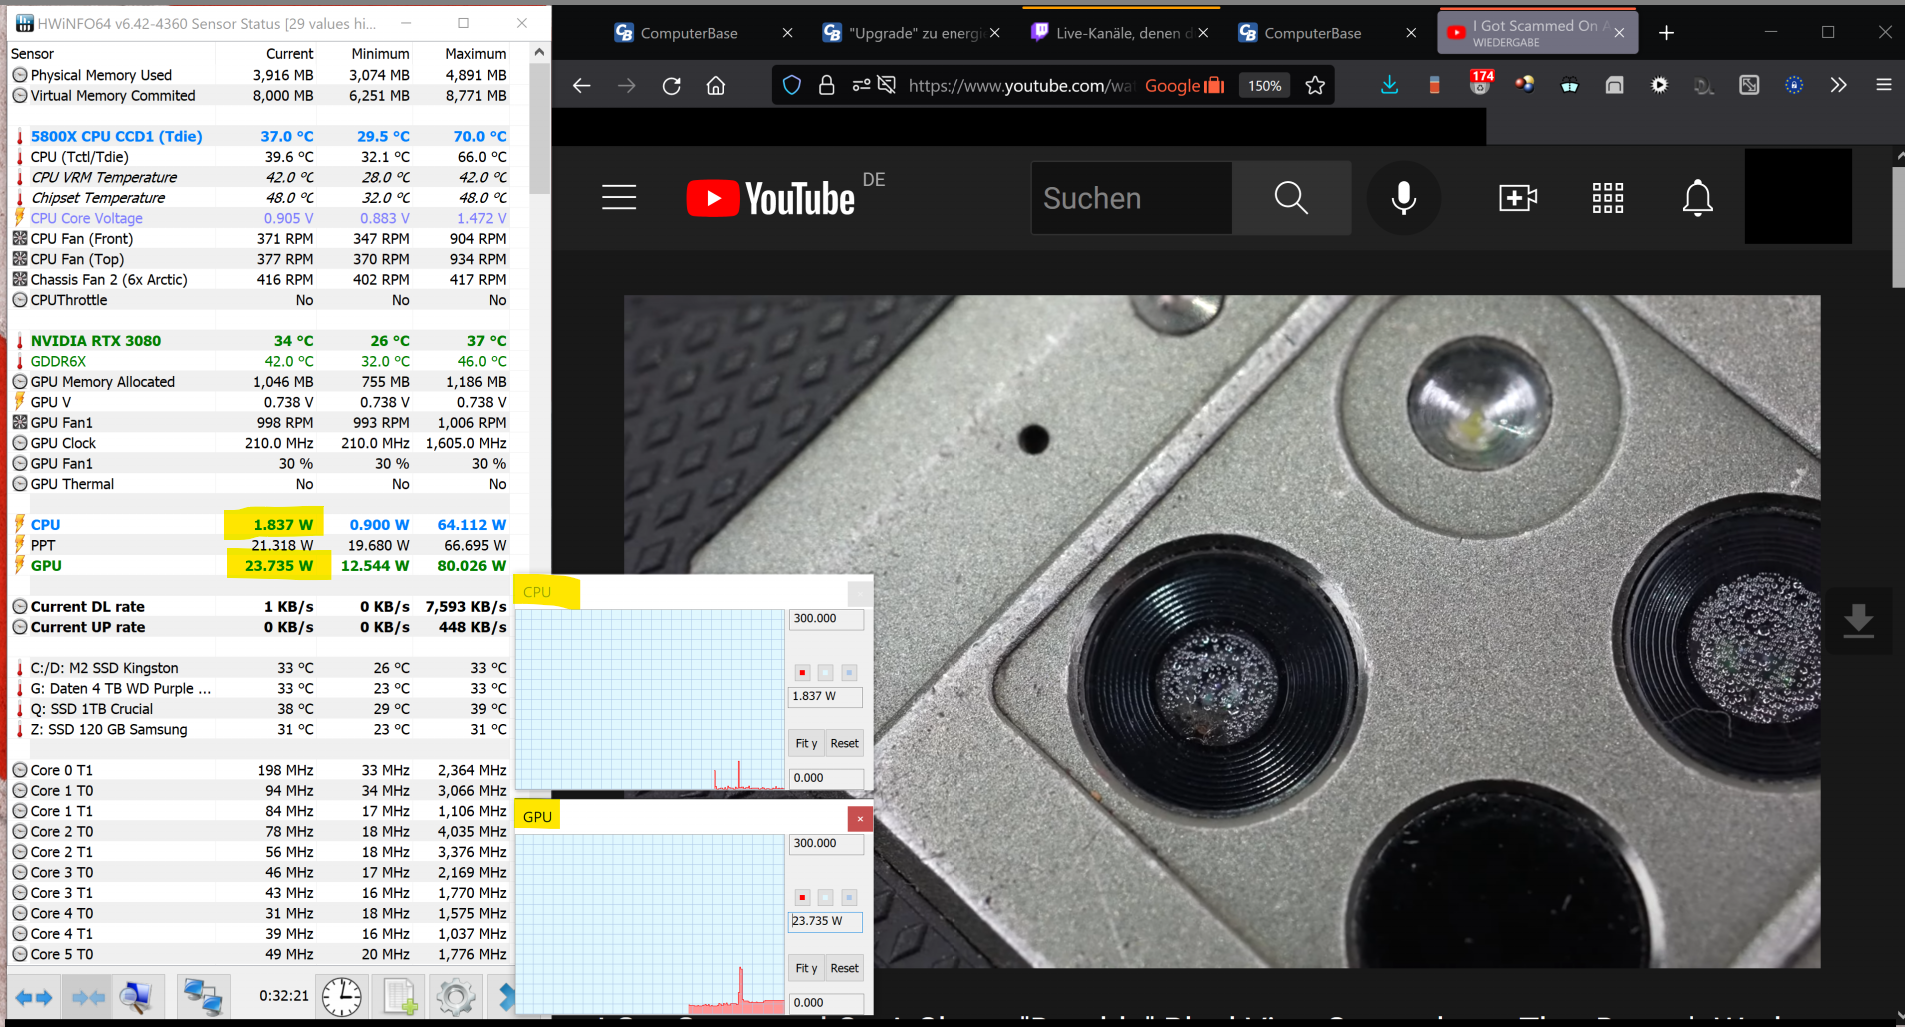The height and width of the screenshot is (1027, 1905).
Task: Go back in the browser
Action: [582, 86]
